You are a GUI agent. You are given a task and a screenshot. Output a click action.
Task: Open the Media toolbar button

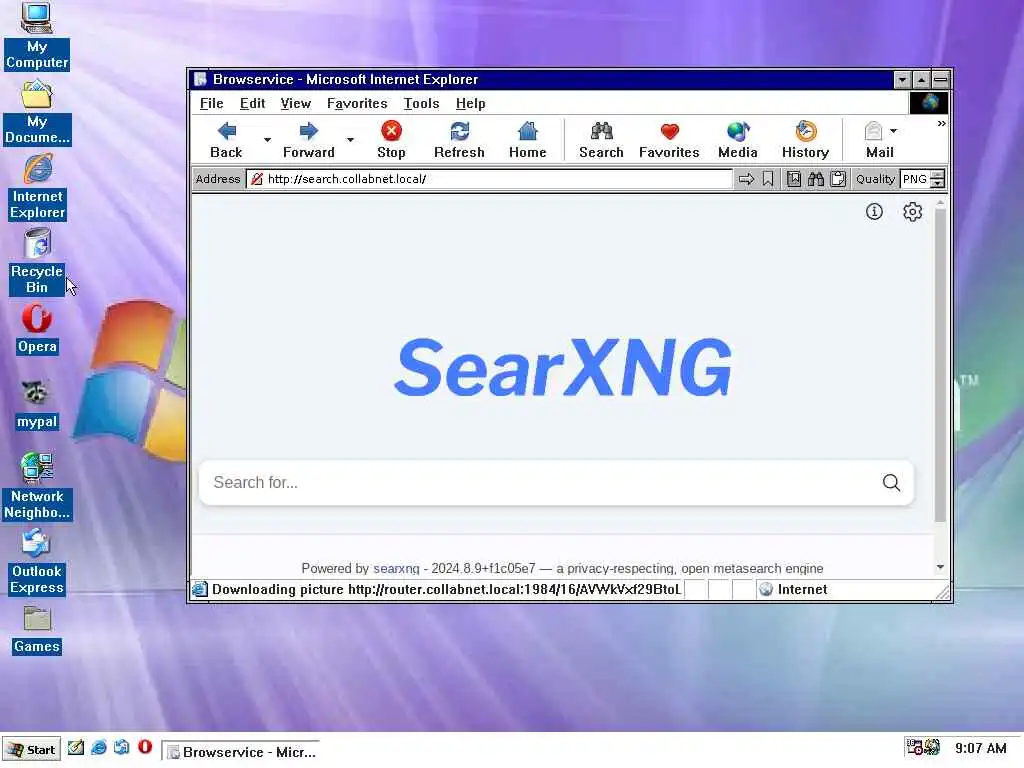point(737,140)
